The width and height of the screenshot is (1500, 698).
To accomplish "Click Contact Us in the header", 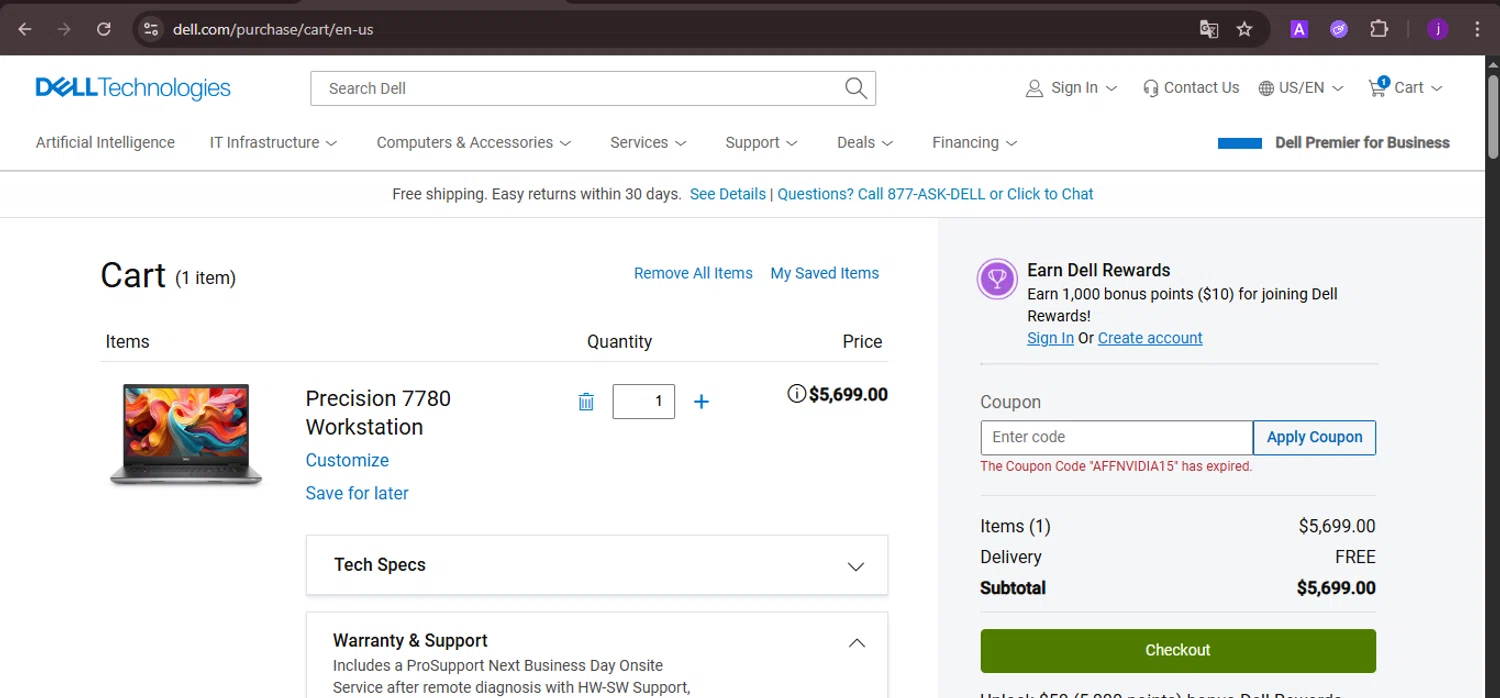I will click(1191, 88).
